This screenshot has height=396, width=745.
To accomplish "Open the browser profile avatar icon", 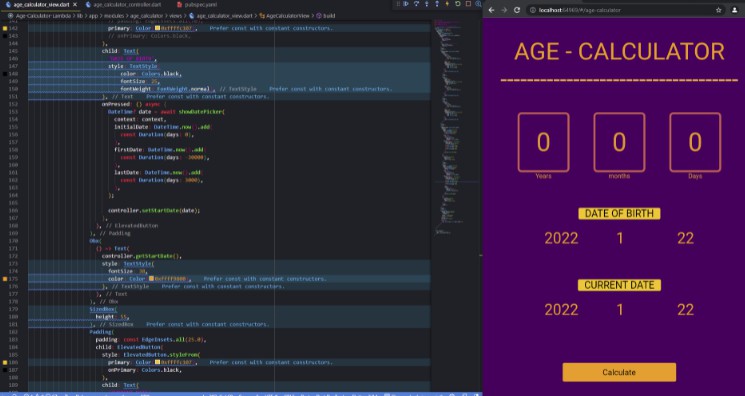I will (735, 10).
